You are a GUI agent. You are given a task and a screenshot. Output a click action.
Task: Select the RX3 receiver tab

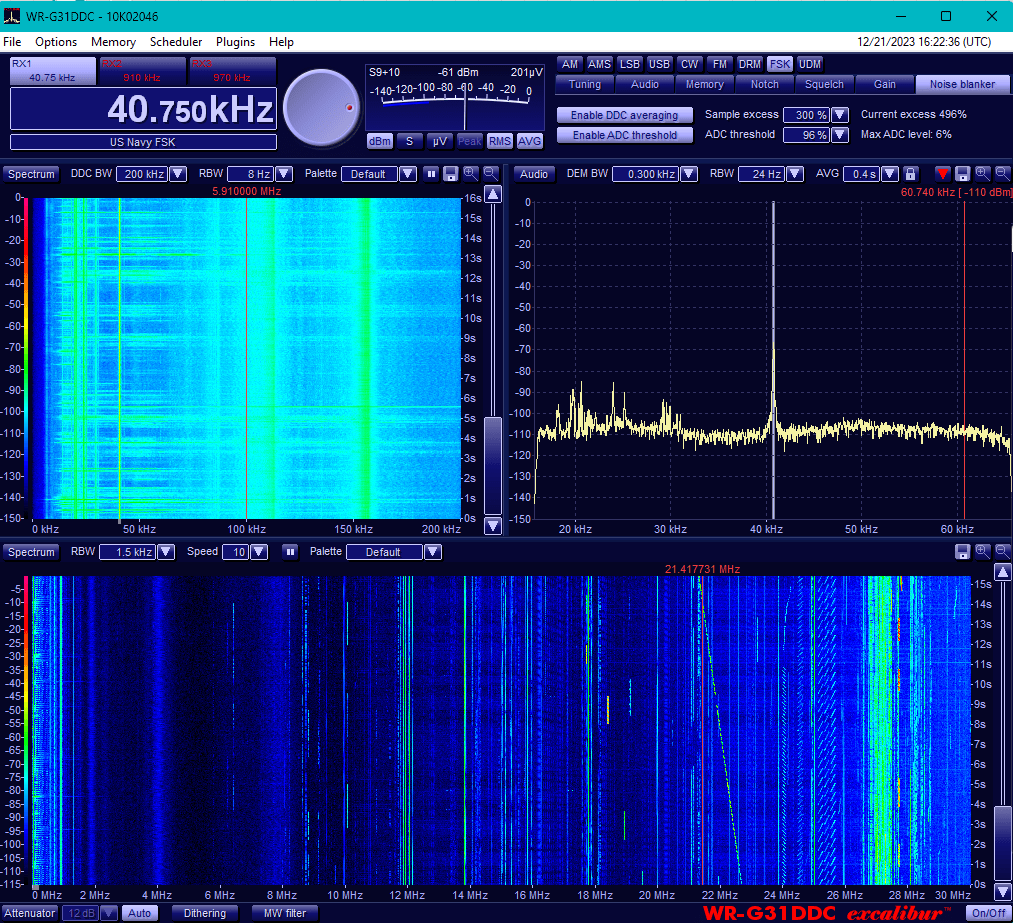pyautogui.click(x=232, y=70)
